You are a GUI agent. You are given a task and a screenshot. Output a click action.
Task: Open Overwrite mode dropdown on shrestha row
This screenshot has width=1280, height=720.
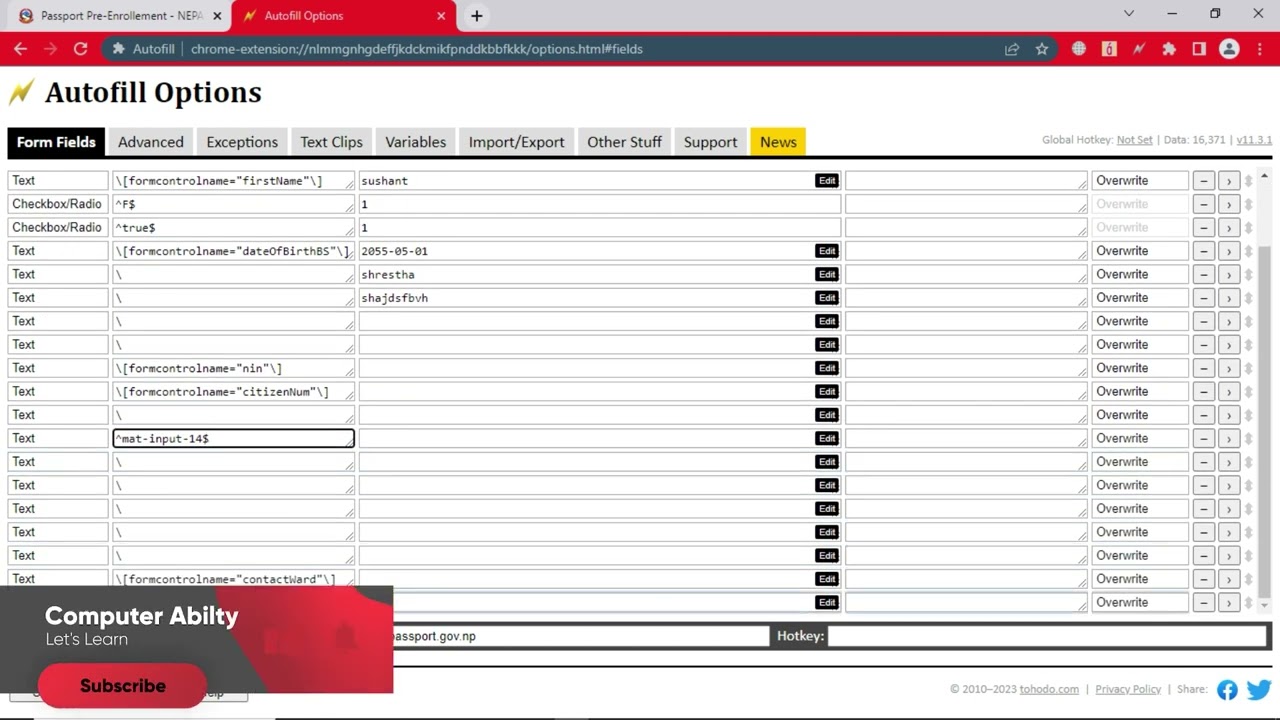pos(1140,275)
